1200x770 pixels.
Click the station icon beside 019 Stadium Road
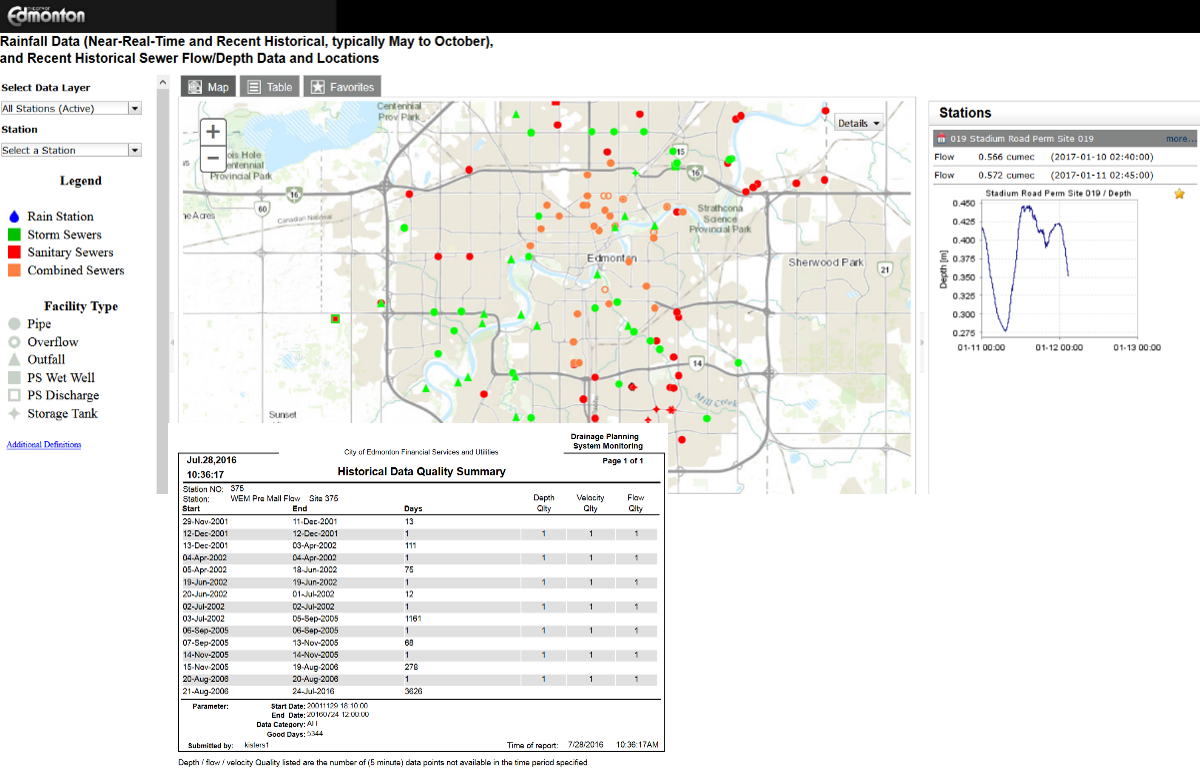click(940, 139)
